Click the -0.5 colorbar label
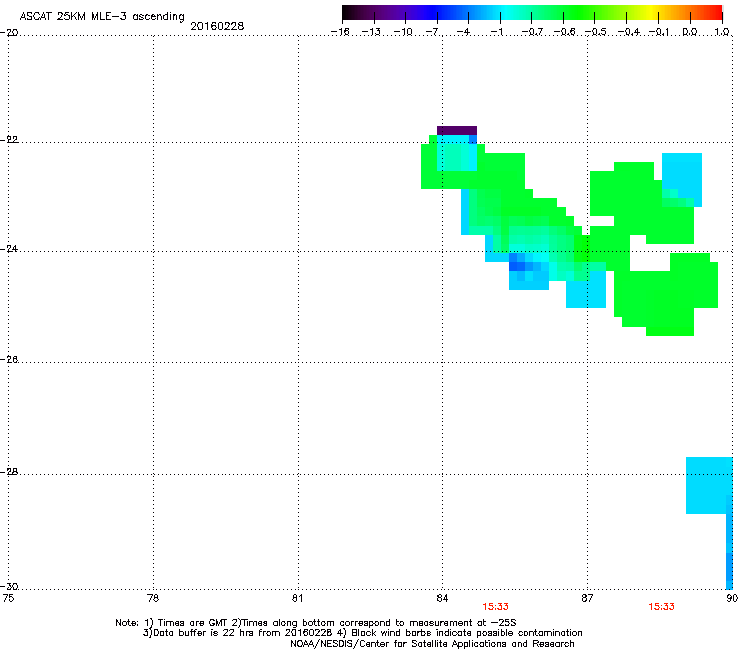The height and width of the screenshot is (650, 740). coord(596,32)
